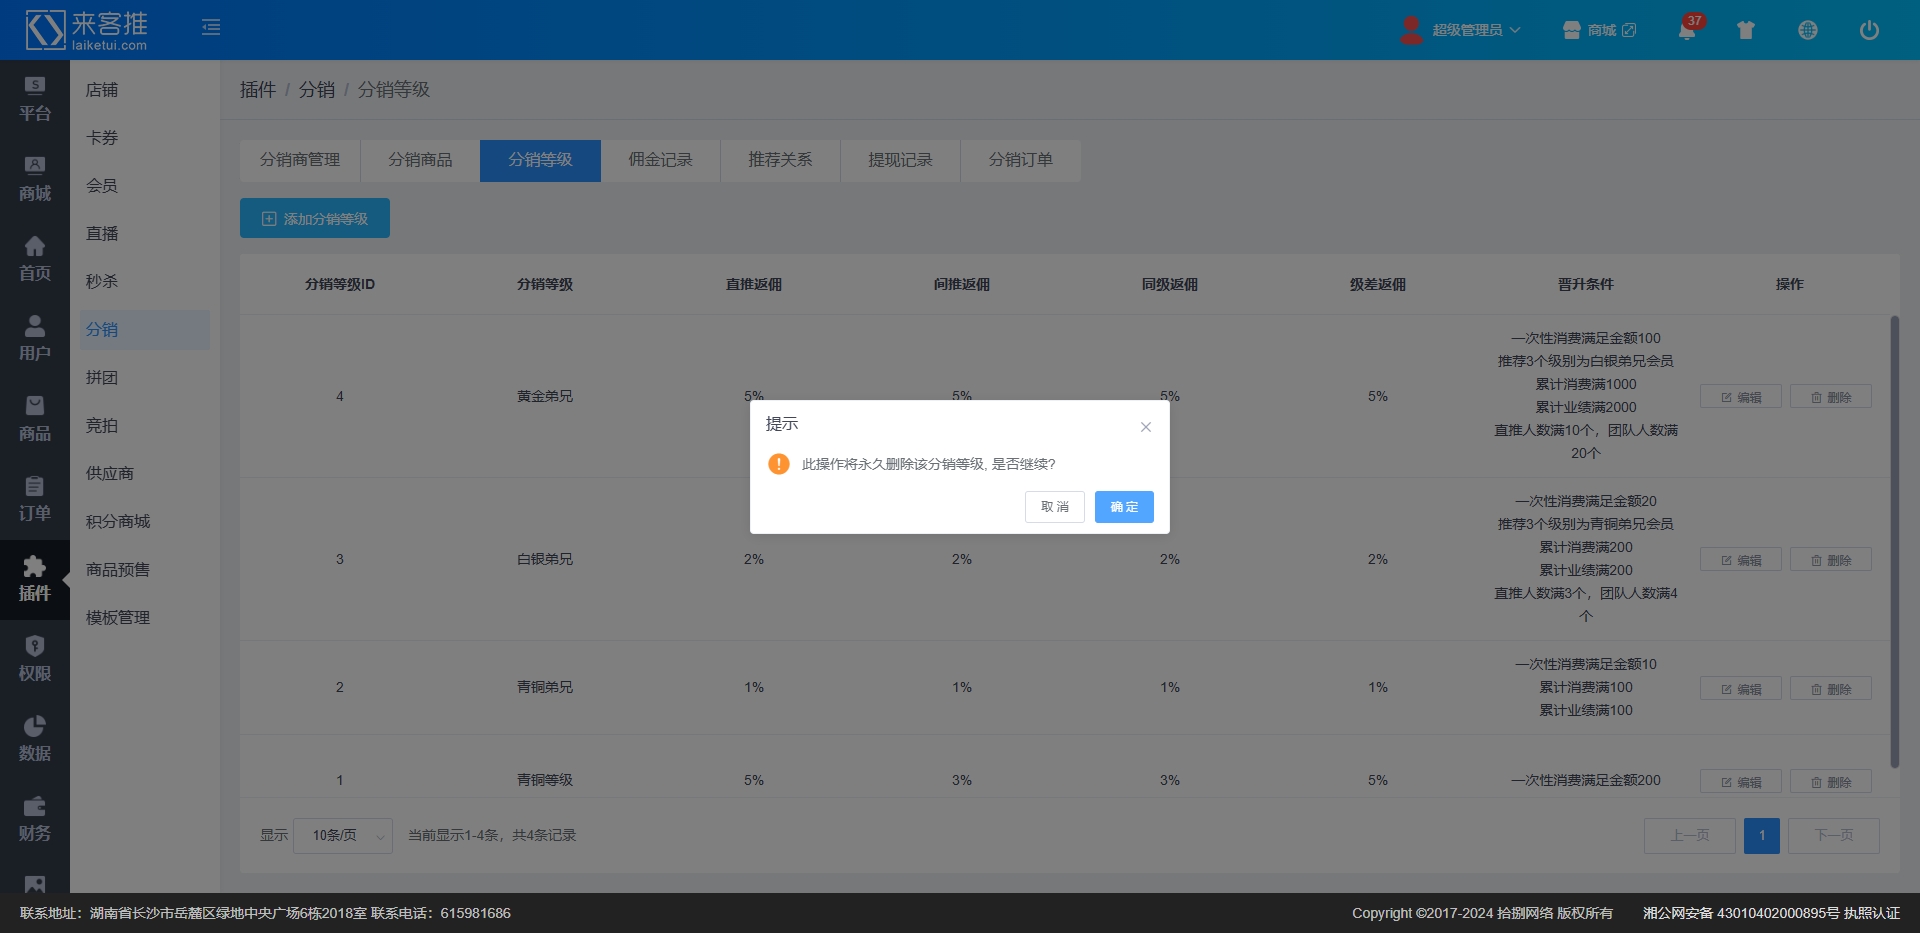
Task: Click the shirt theme icon
Action: tap(1746, 30)
